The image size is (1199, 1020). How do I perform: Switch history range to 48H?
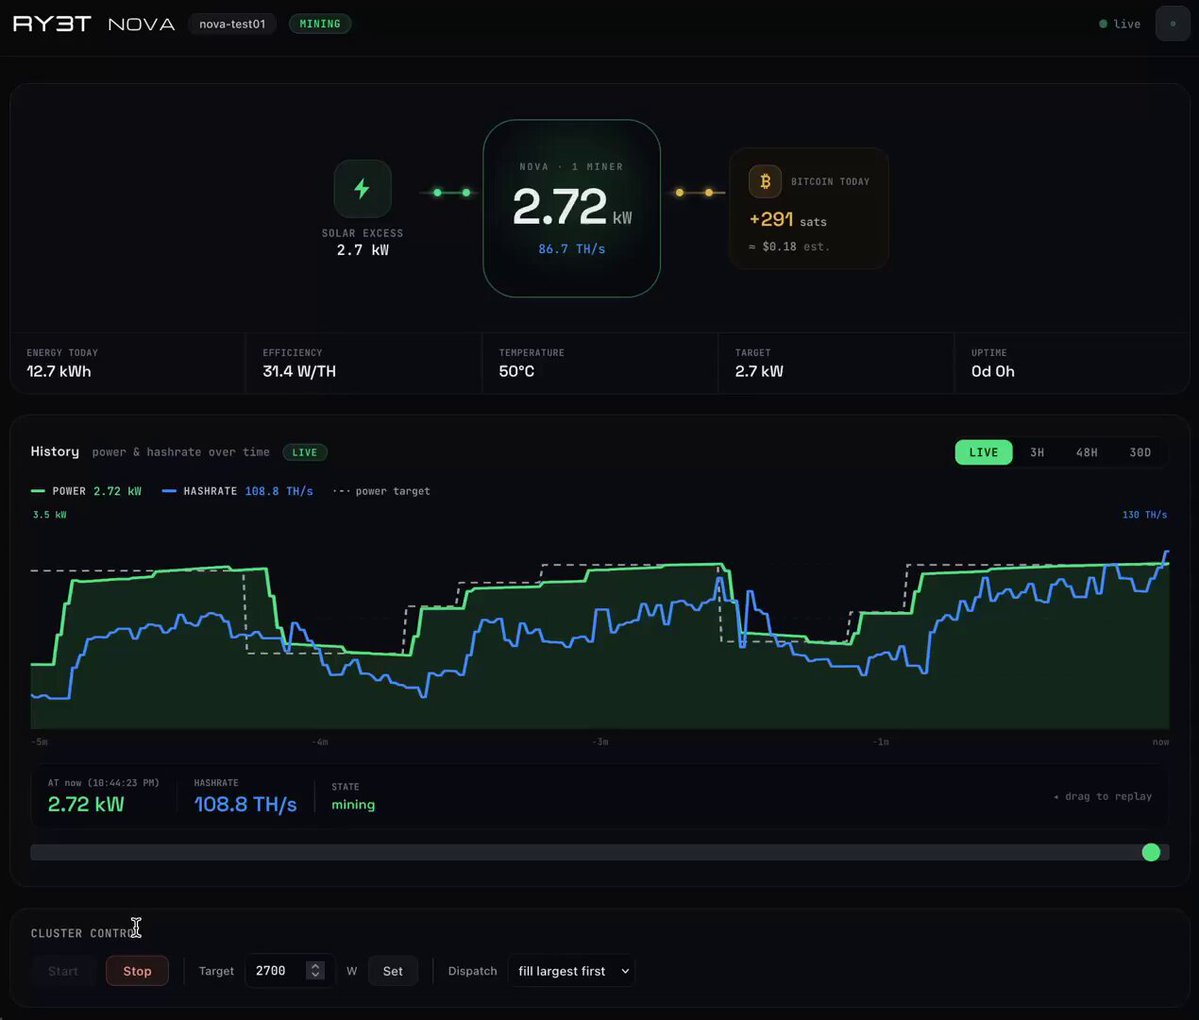click(x=1087, y=453)
